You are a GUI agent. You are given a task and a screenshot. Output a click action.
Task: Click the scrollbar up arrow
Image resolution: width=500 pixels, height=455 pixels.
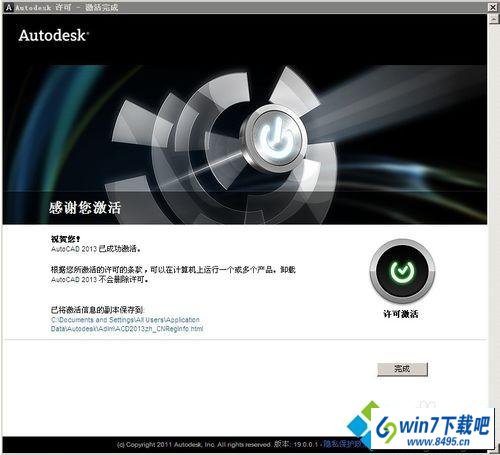tap(493, 19)
